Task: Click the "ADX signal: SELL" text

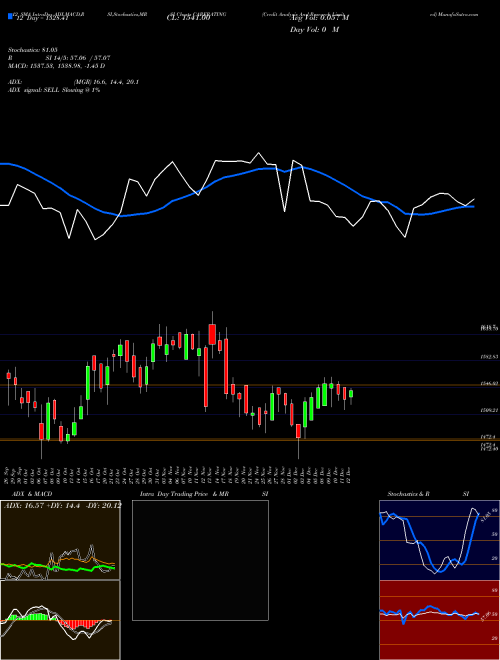Action: [x=34, y=90]
